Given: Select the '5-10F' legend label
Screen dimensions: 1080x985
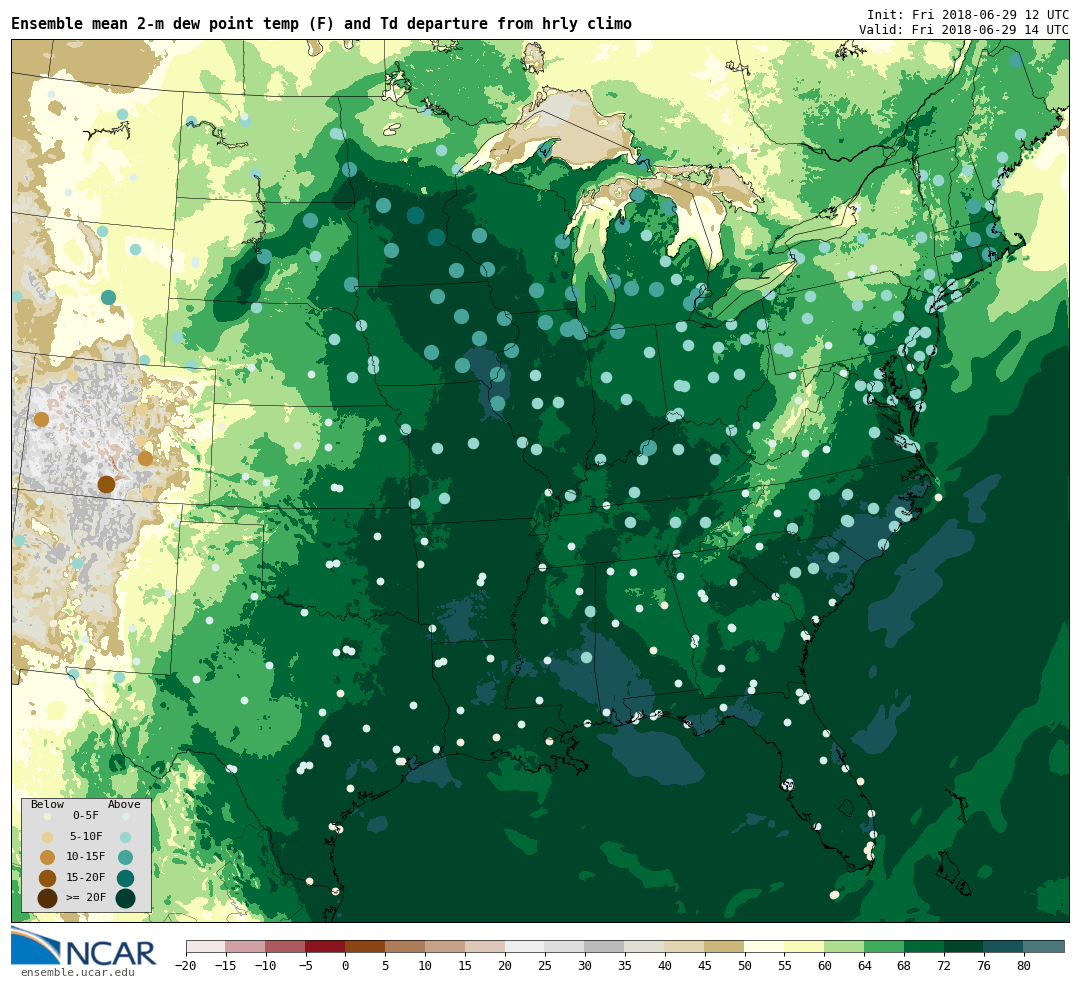Looking at the screenshot, I should pyautogui.click(x=86, y=836).
